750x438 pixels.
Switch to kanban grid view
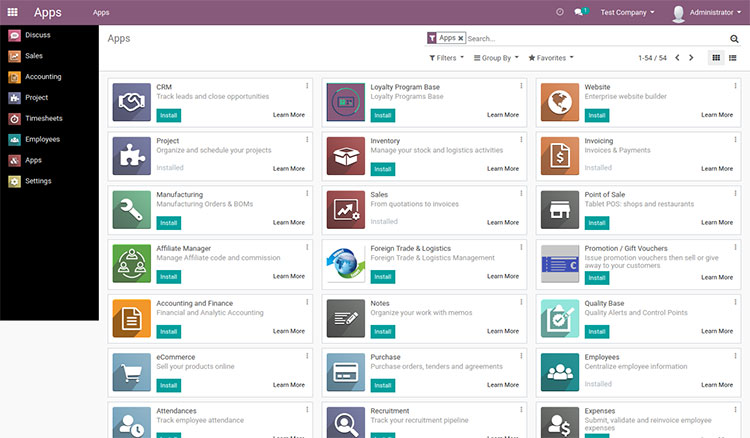coord(716,58)
